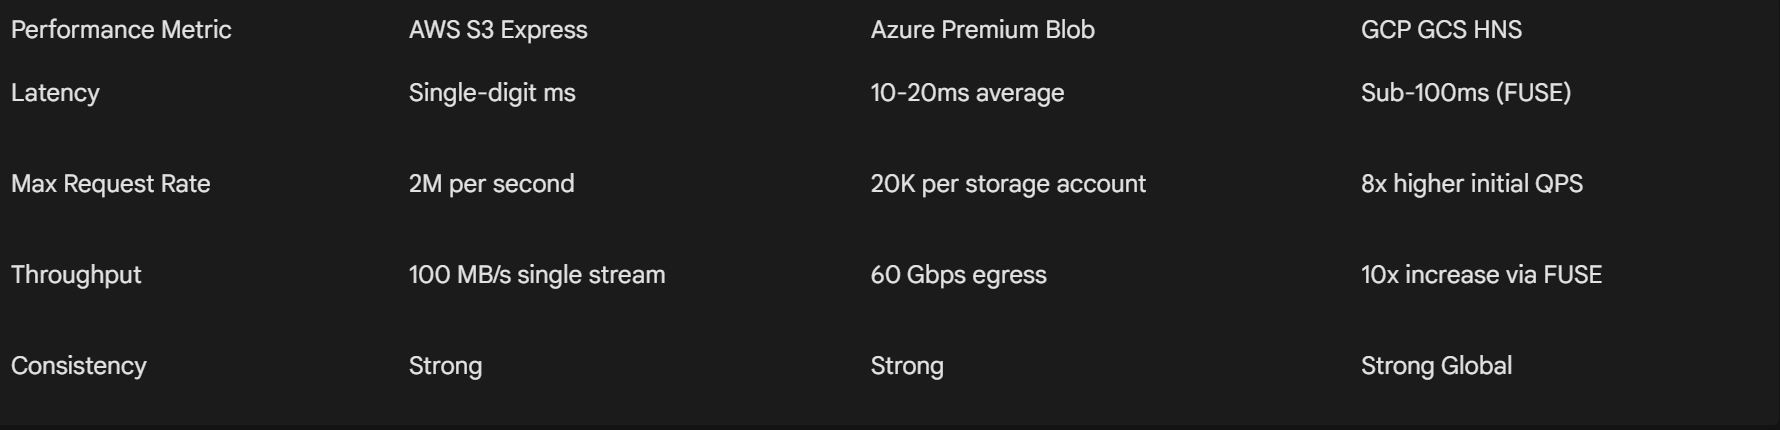Click the Azure Premium Blob header
The image size is (1780, 430).
point(982,30)
